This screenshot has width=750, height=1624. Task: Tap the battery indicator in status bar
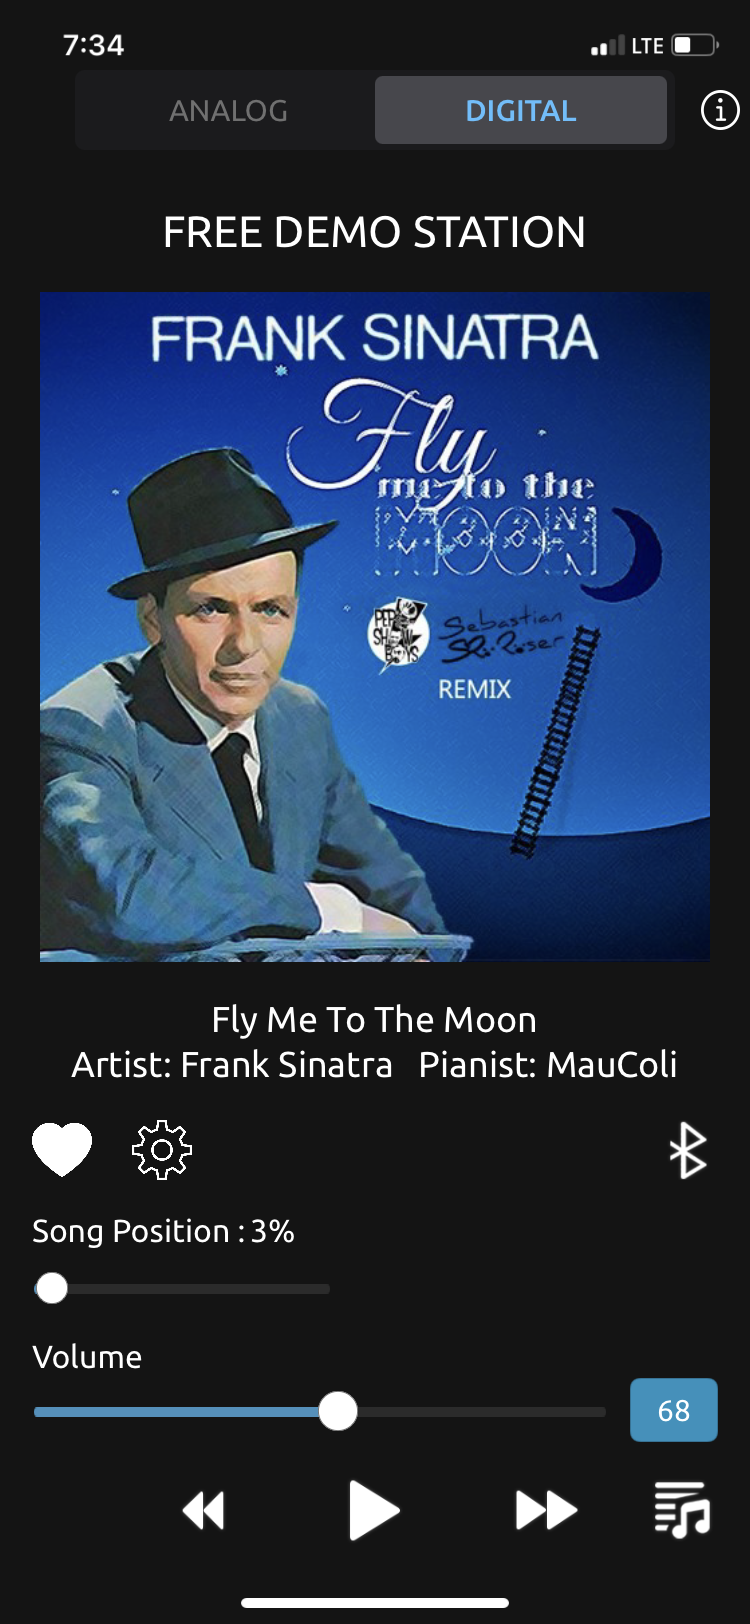click(695, 45)
